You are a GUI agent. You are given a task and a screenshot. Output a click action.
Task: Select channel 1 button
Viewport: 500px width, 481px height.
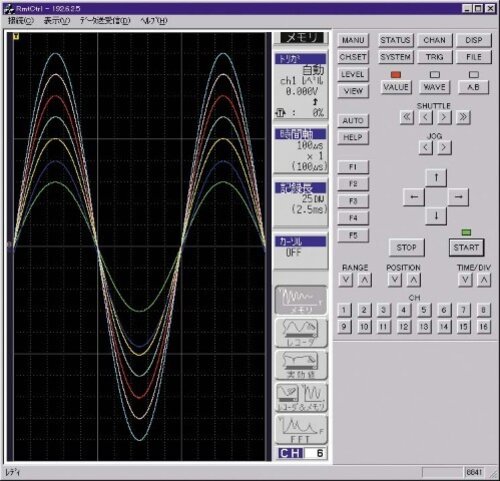(344, 310)
